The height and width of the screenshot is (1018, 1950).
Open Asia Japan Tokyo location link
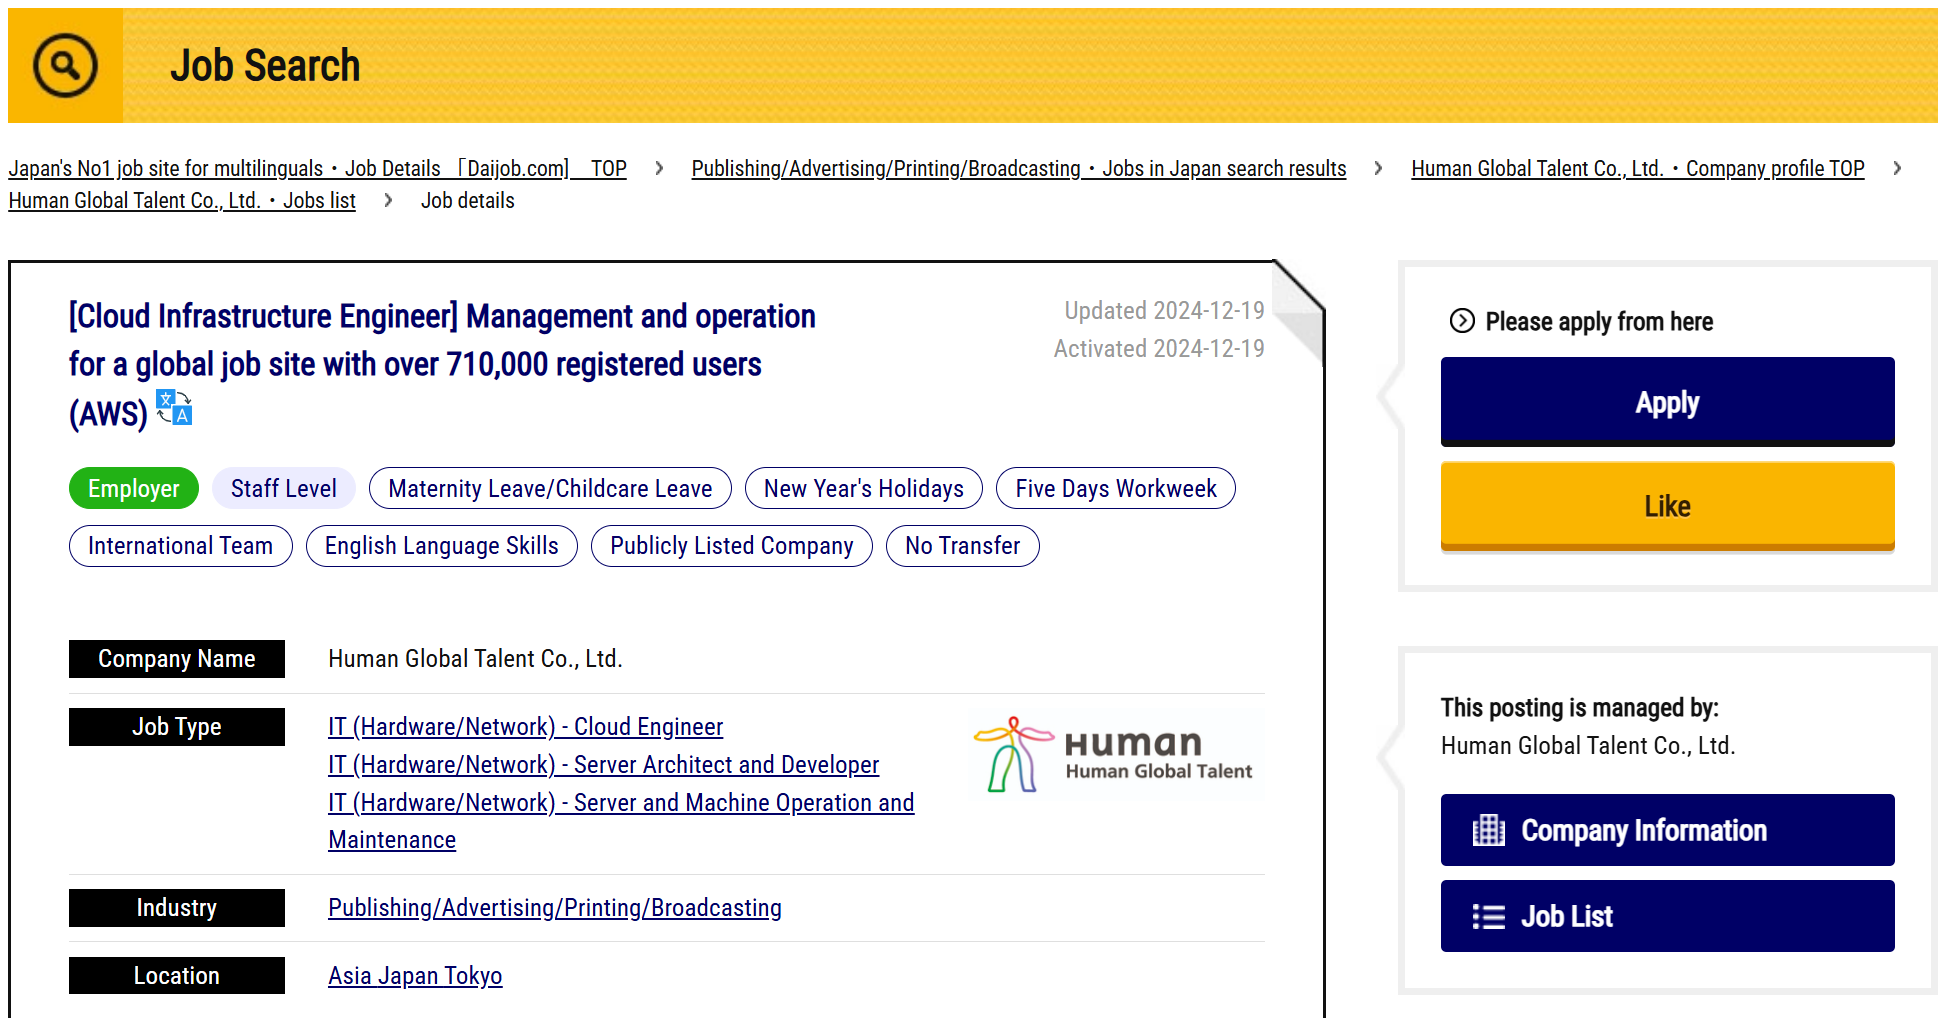click(415, 976)
